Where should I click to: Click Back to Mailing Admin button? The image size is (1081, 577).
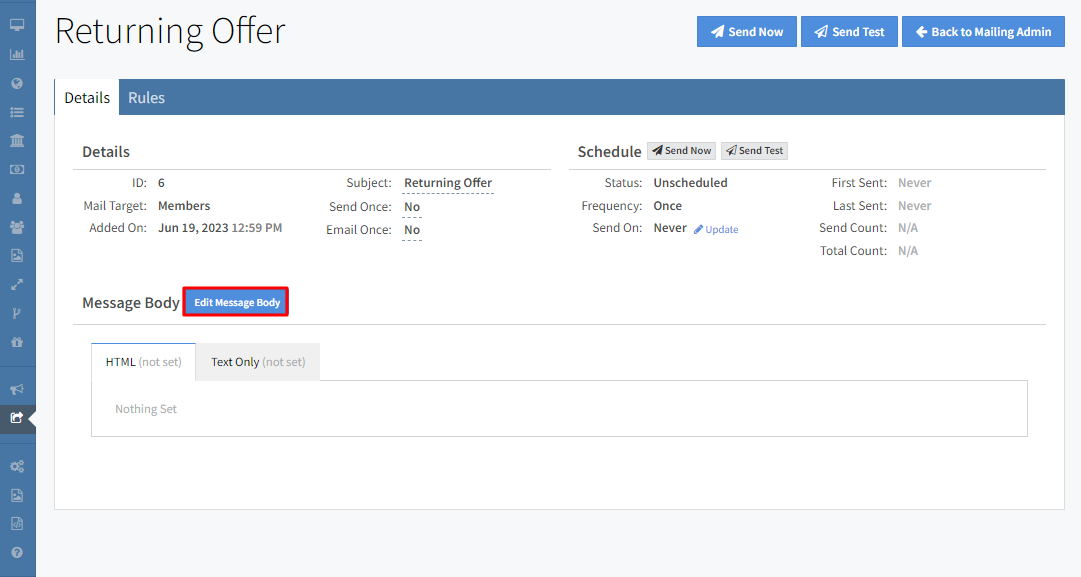[x=982, y=32]
